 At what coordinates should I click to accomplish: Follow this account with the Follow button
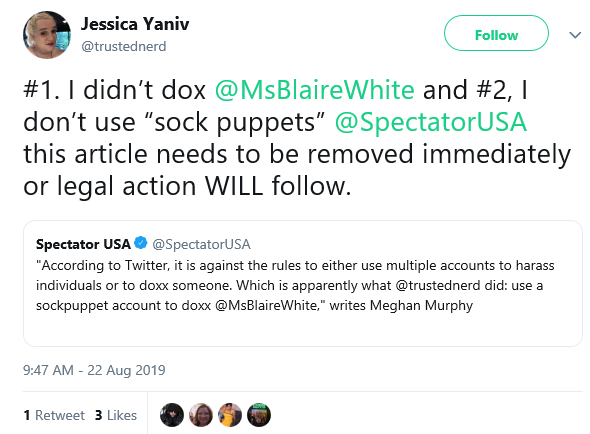pyautogui.click(x=496, y=33)
